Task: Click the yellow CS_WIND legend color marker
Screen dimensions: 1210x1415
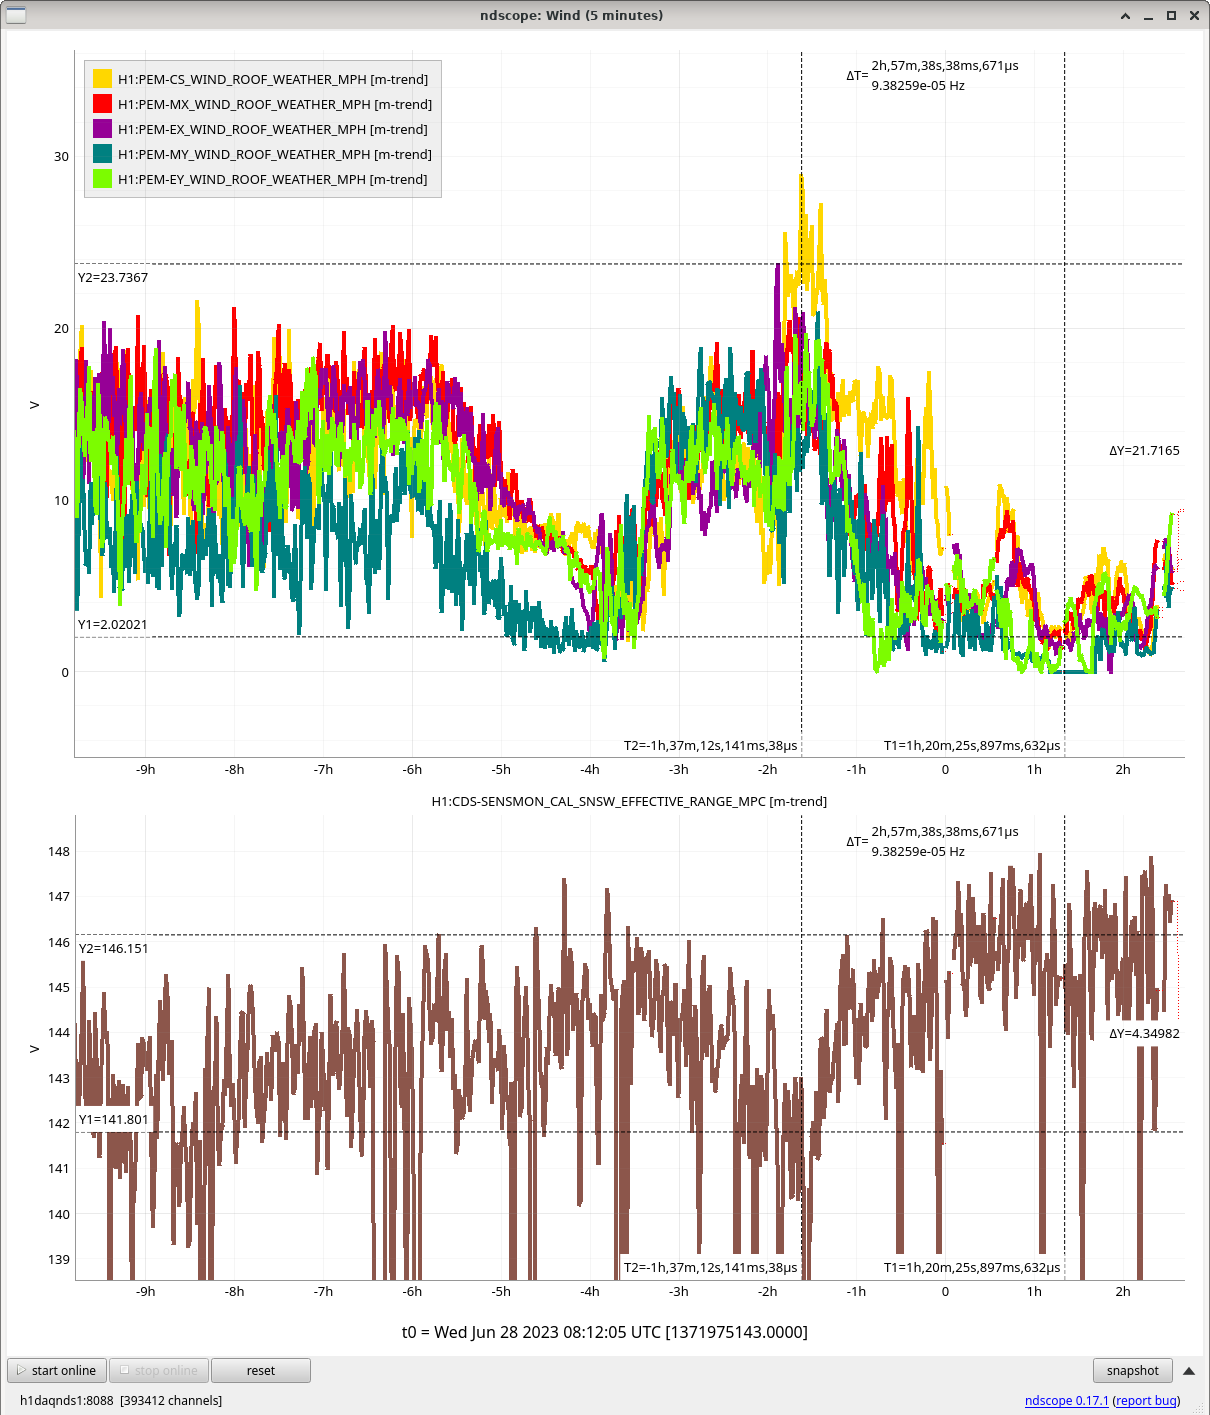Action: [102, 79]
